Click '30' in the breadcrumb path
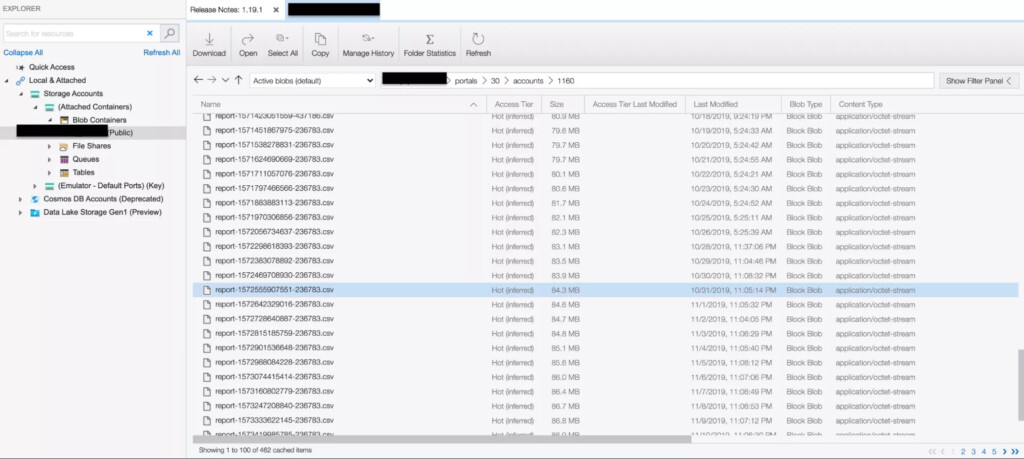The image size is (1024, 459). 495,81
